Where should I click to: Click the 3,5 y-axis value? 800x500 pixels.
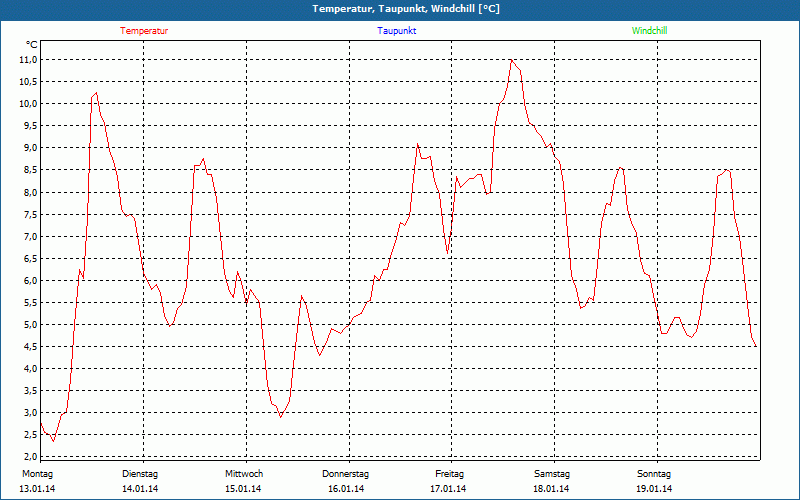(x=31, y=390)
